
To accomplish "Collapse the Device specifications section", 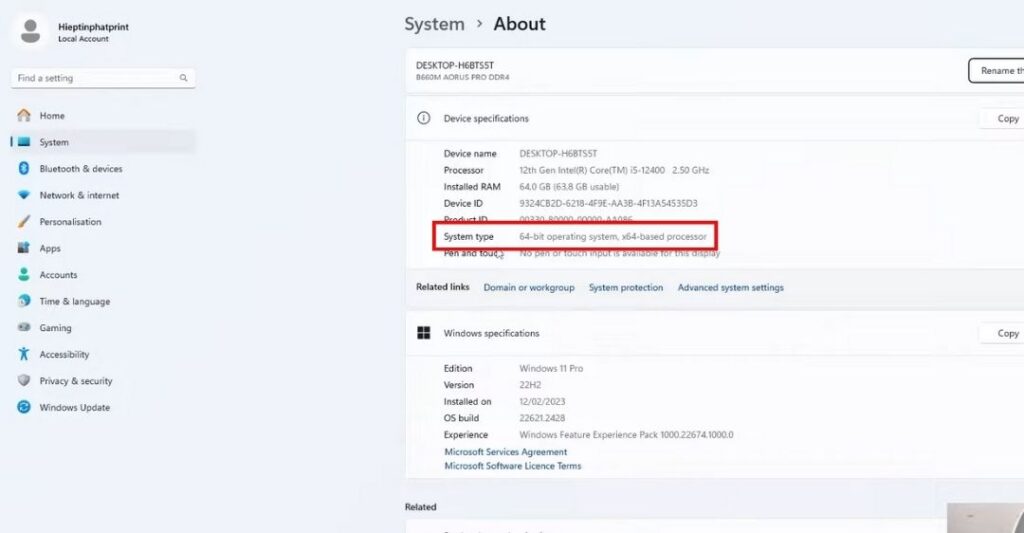I will 486,119.
